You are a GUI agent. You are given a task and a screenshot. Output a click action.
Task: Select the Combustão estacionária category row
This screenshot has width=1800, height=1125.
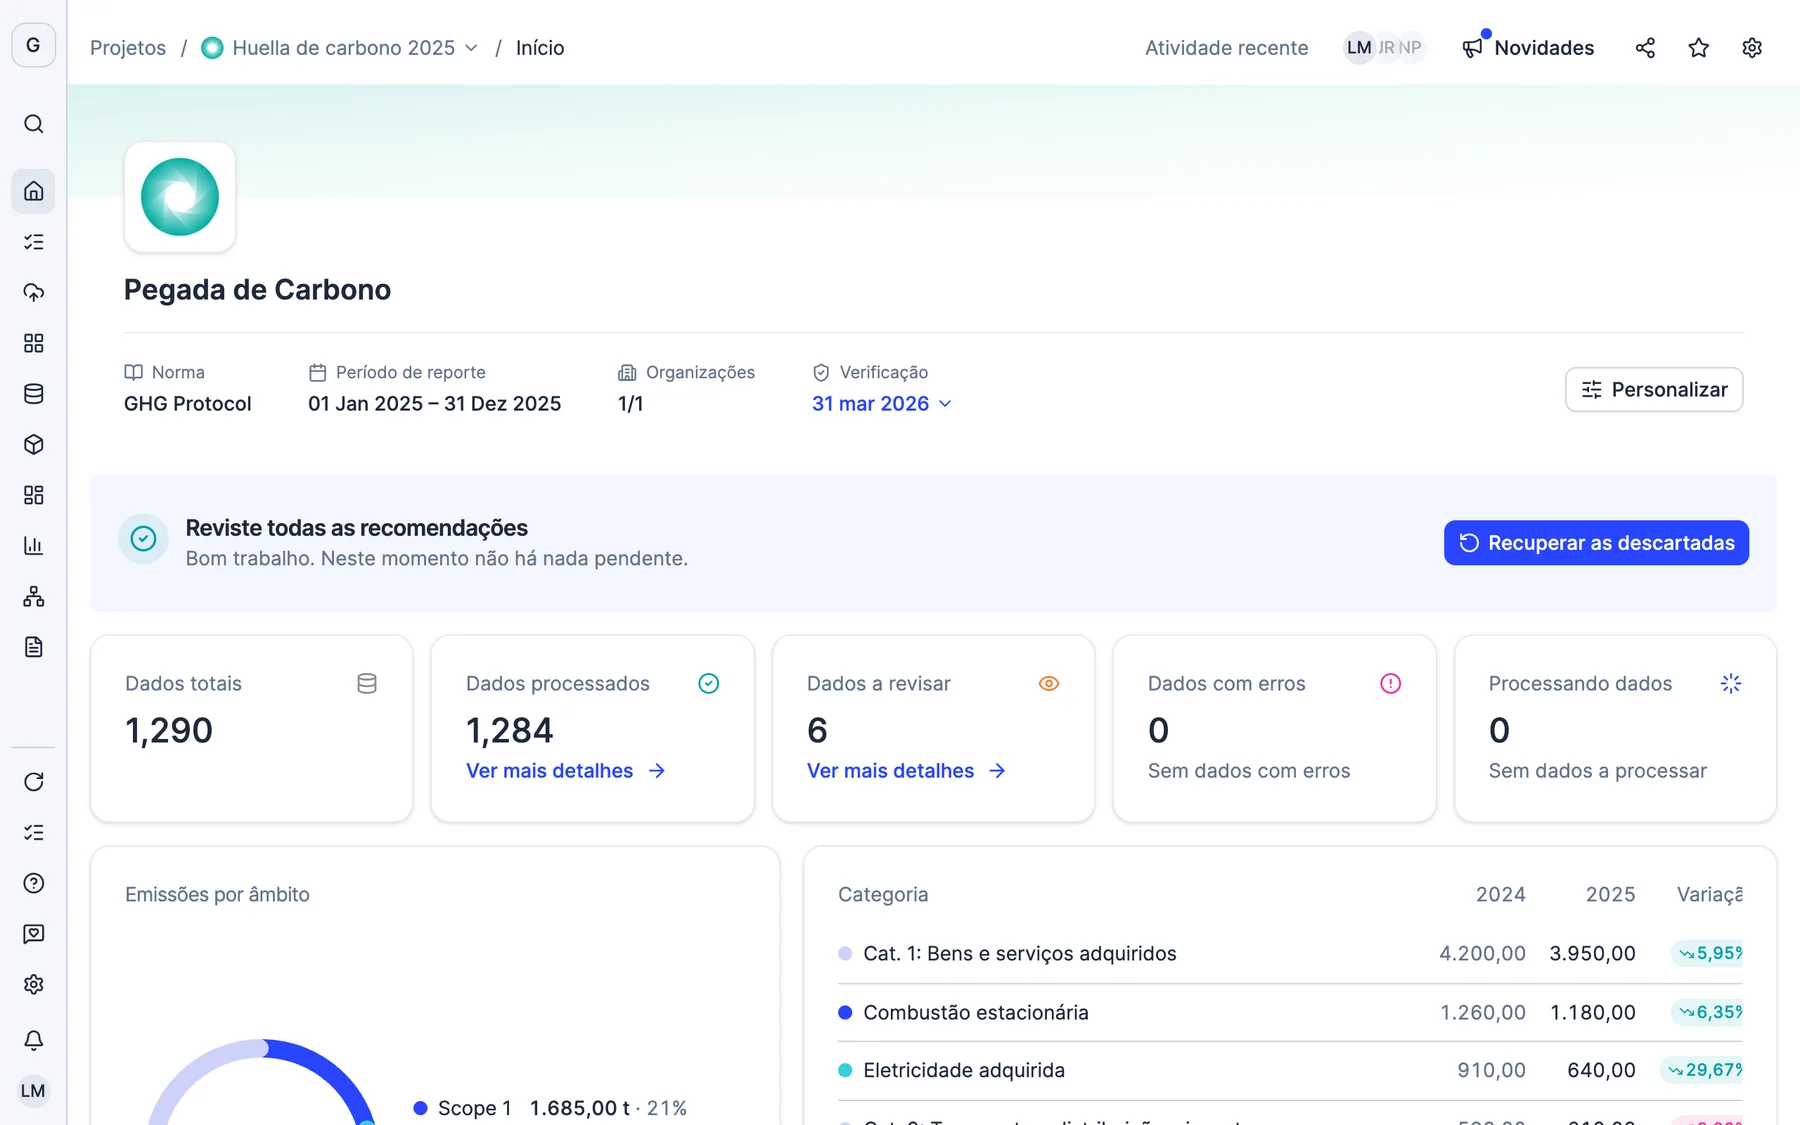click(x=1290, y=1012)
